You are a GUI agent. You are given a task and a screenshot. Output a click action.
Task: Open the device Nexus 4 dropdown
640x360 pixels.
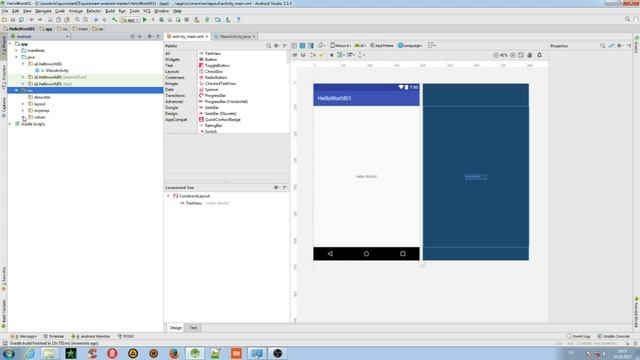[x=340, y=46]
